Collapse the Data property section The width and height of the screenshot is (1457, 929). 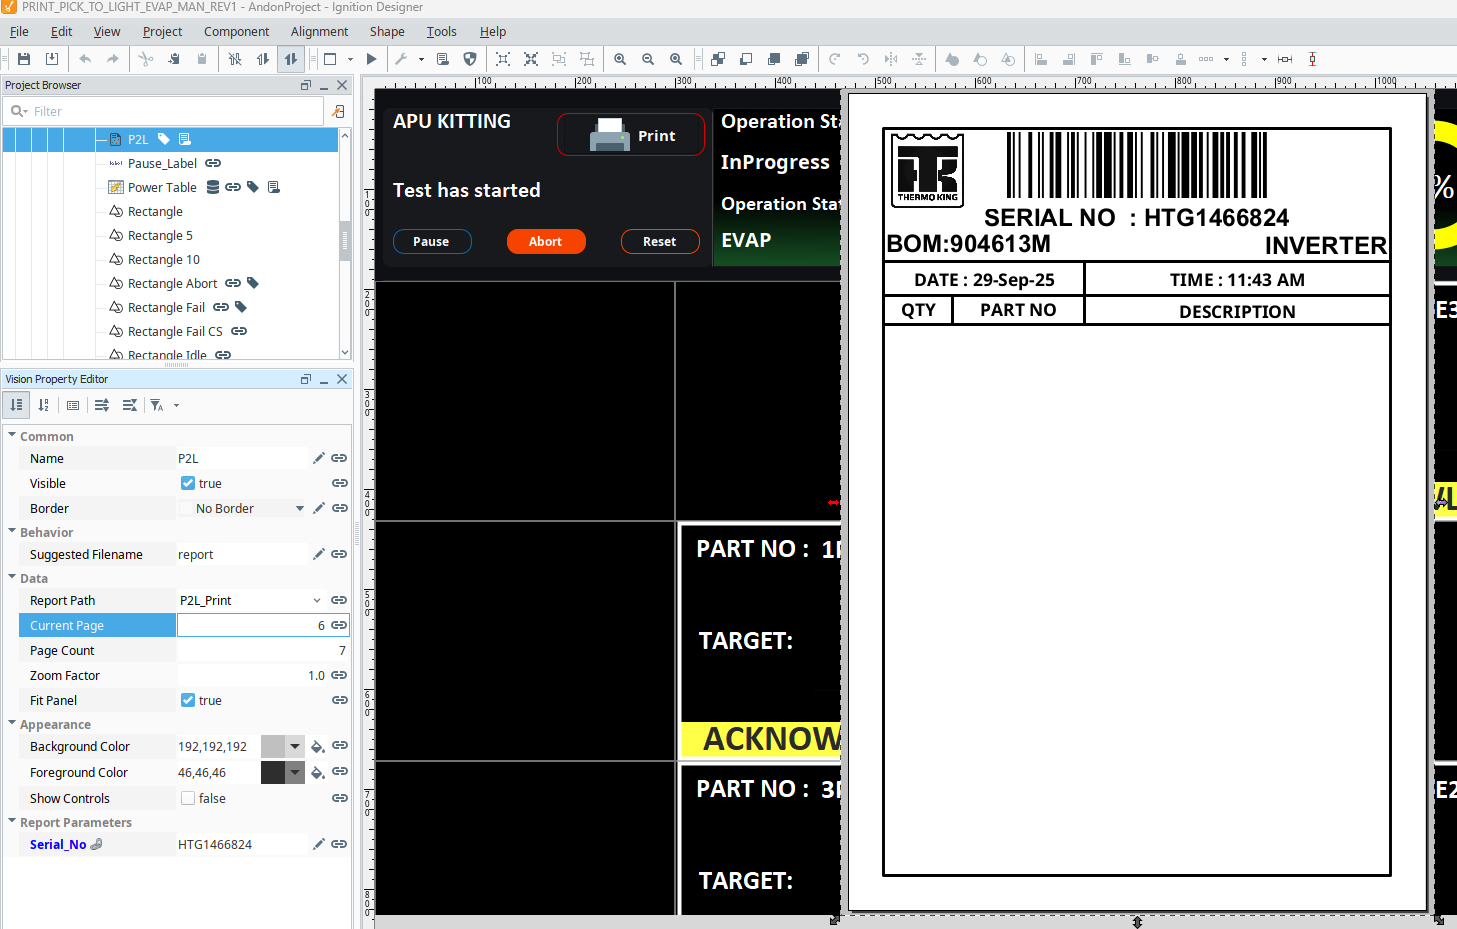[x=12, y=578]
